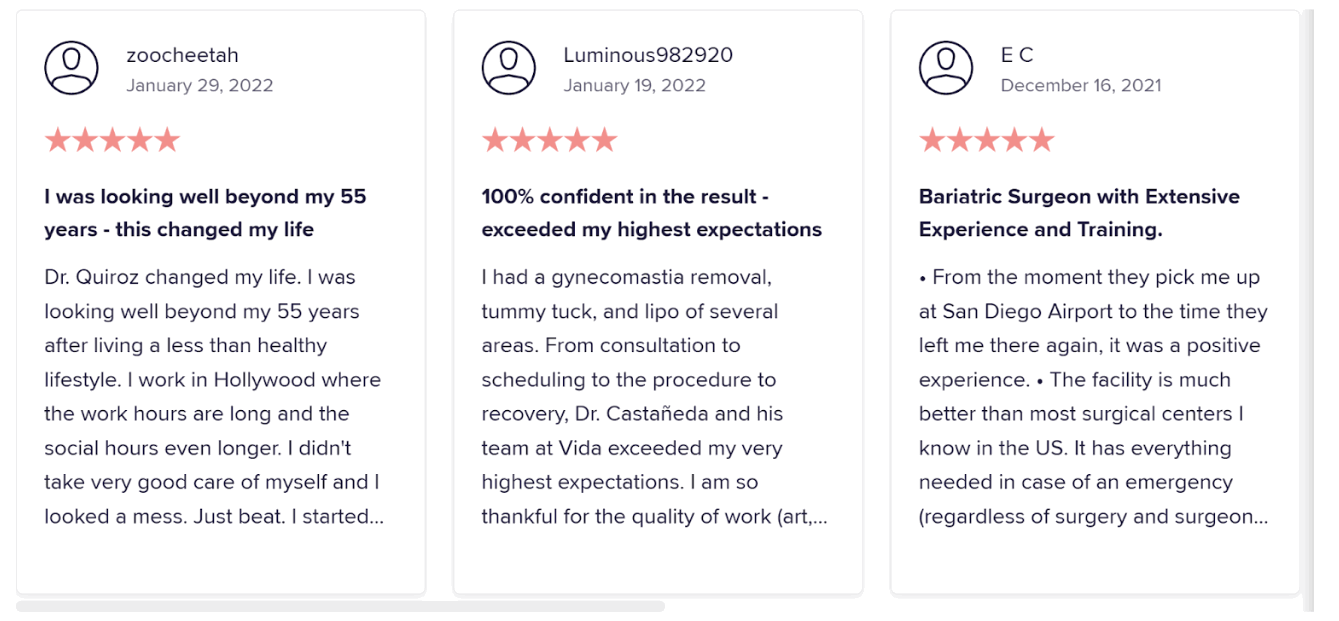Click E C's profile avatar icon
Screen dimensions: 1339x621
[946, 68]
